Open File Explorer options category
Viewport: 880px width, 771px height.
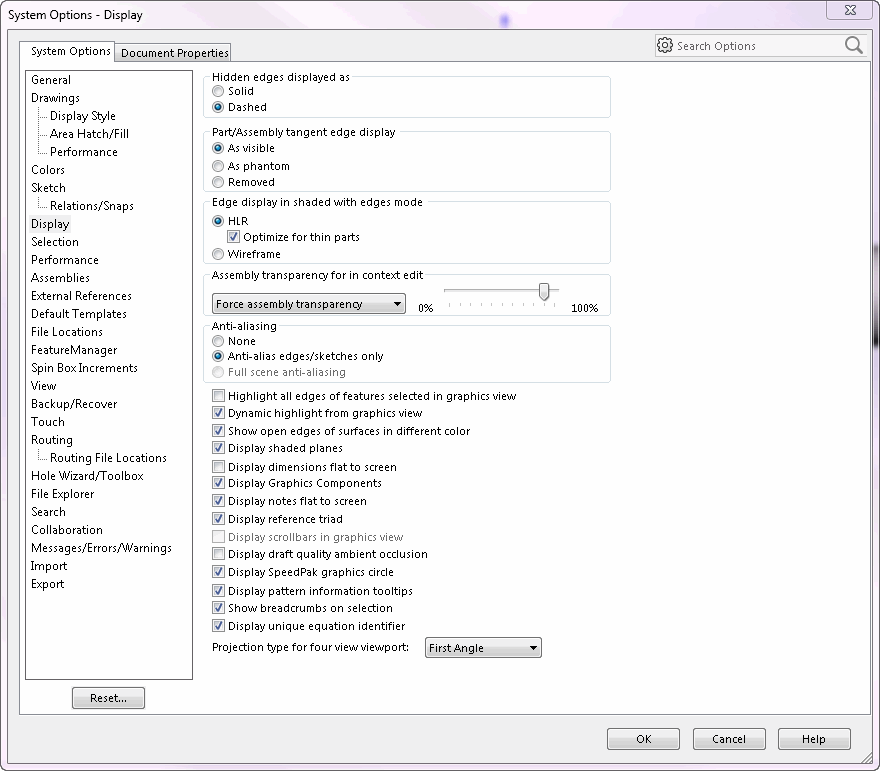(x=62, y=494)
